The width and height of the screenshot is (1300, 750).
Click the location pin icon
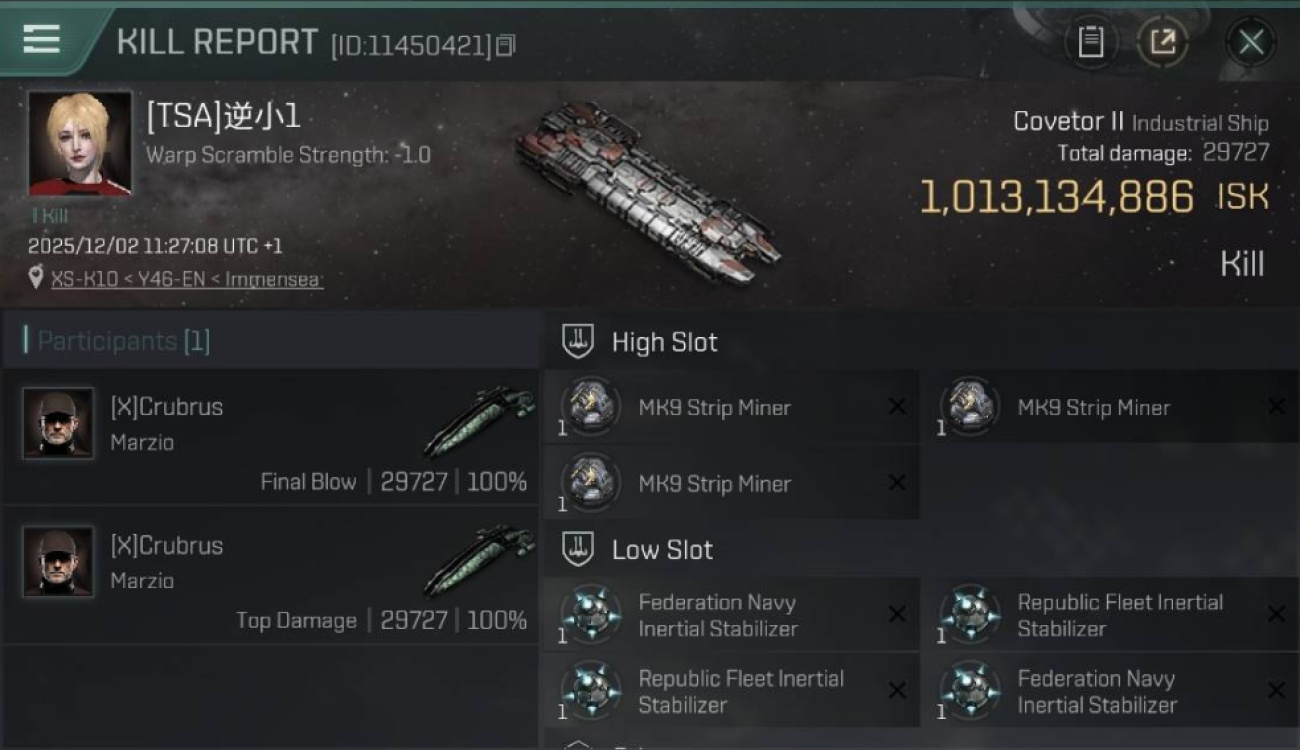click(x=36, y=278)
